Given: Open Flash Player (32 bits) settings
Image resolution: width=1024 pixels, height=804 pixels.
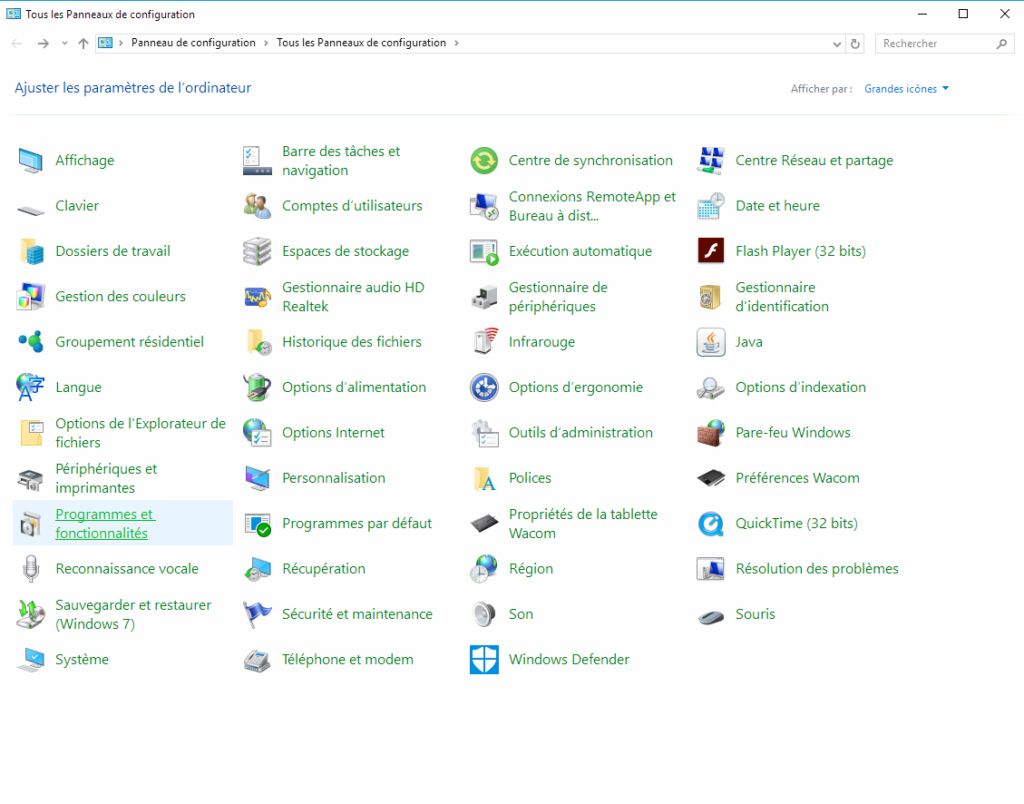Looking at the screenshot, I should 799,251.
